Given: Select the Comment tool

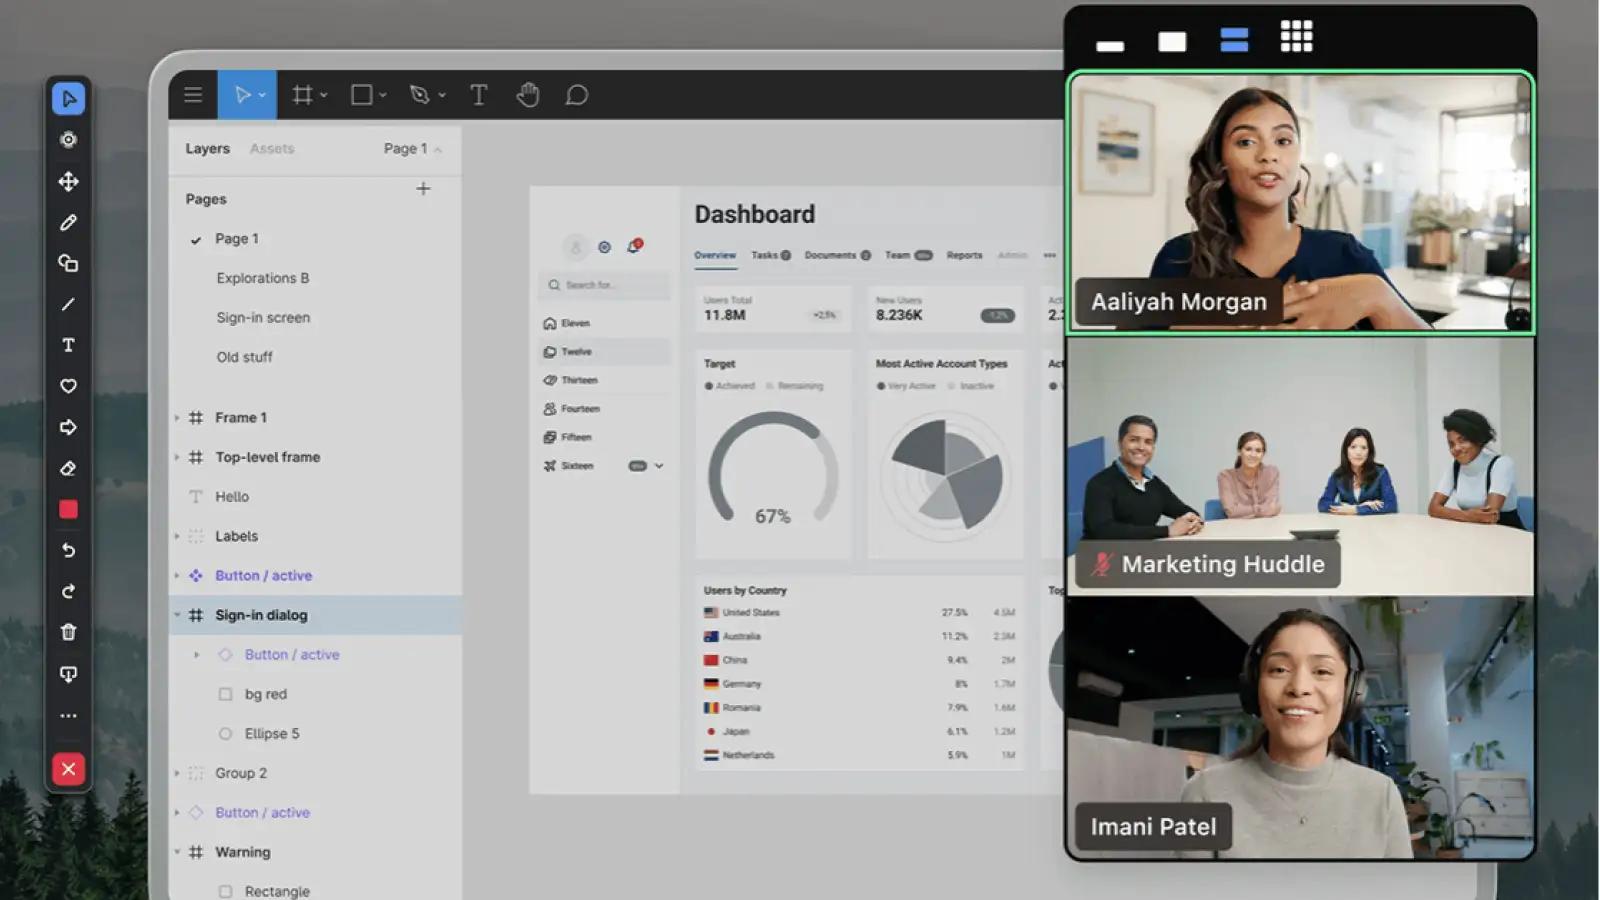Looking at the screenshot, I should click(x=577, y=95).
